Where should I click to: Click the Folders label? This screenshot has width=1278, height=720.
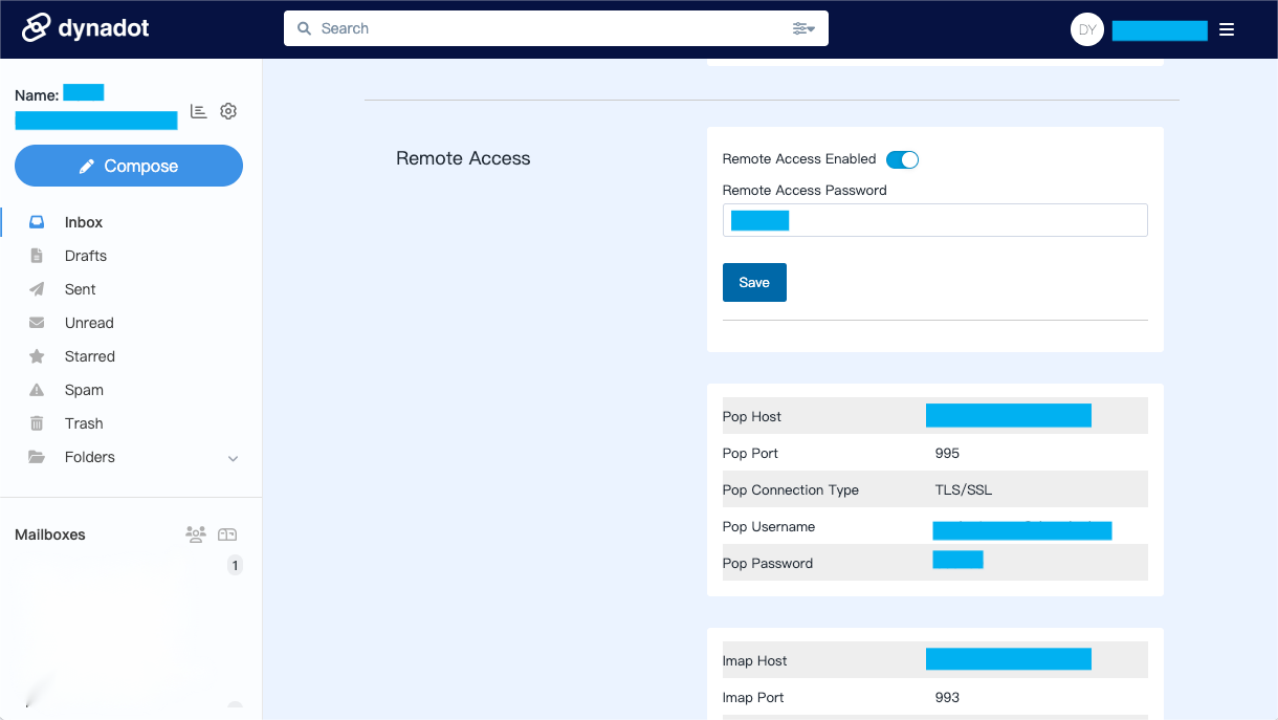coord(90,457)
